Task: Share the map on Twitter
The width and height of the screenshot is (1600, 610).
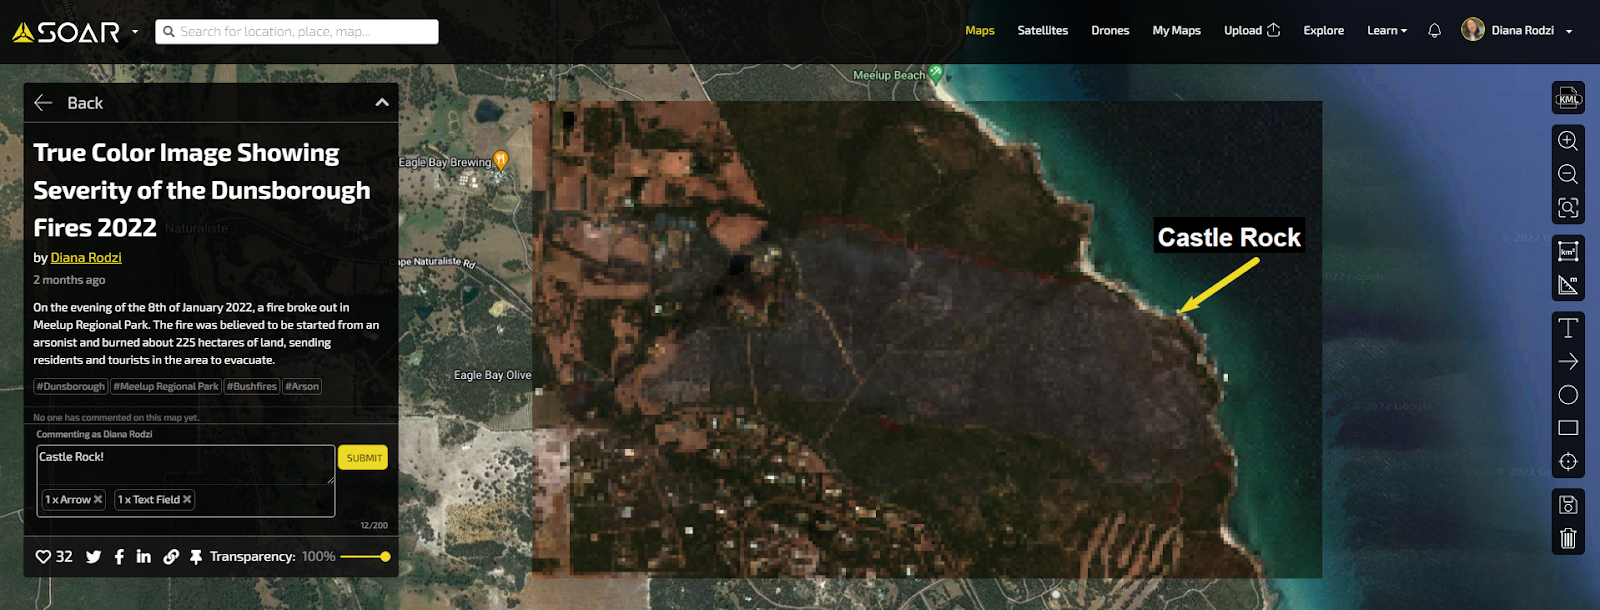Action: tap(93, 557)
